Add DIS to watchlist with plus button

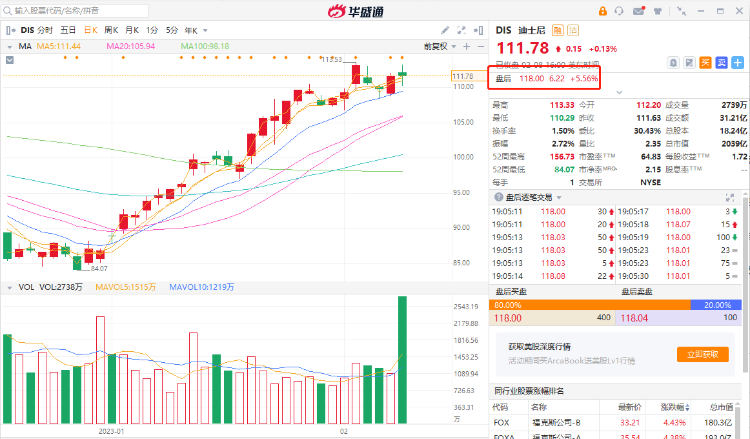click(737, 62)
